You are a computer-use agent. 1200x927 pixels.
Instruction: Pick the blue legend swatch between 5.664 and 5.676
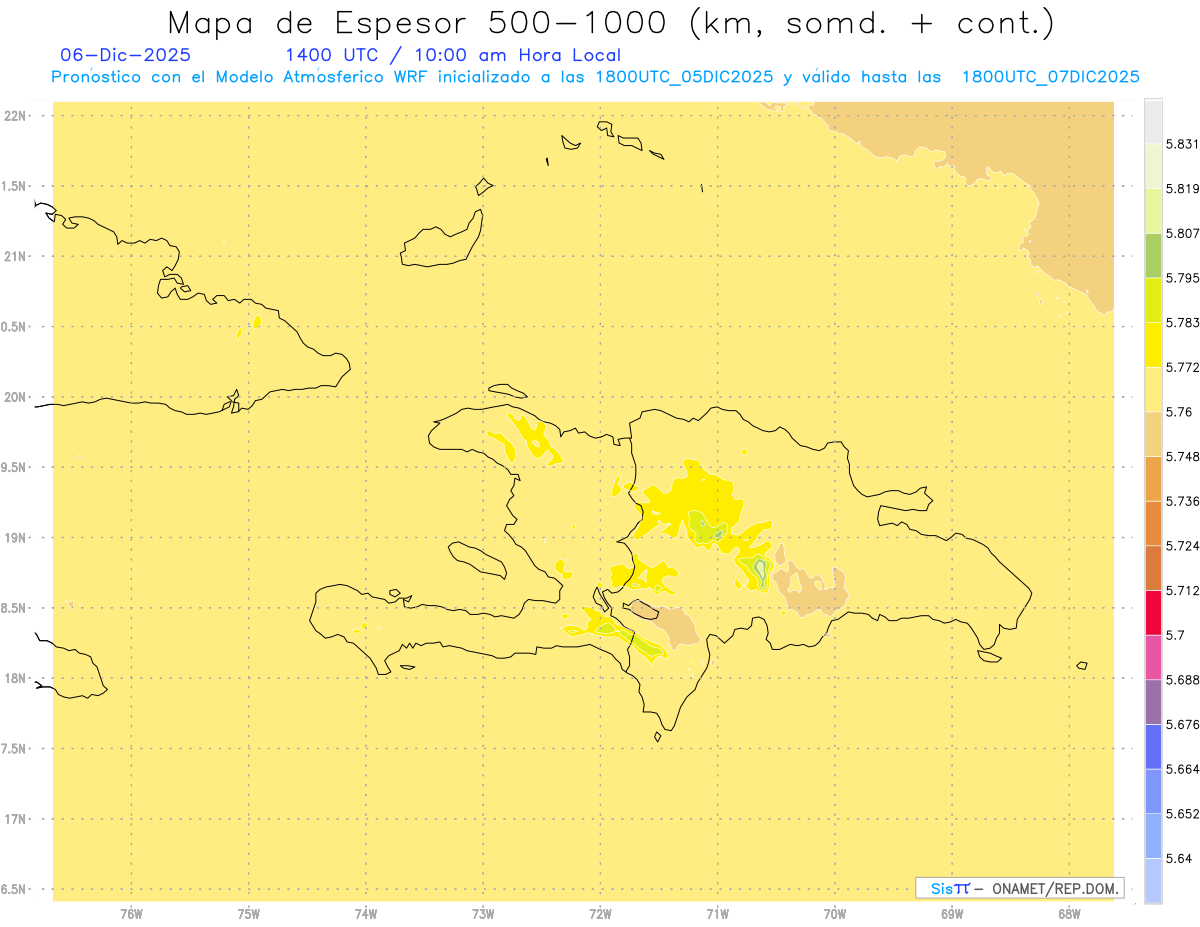1153,746
